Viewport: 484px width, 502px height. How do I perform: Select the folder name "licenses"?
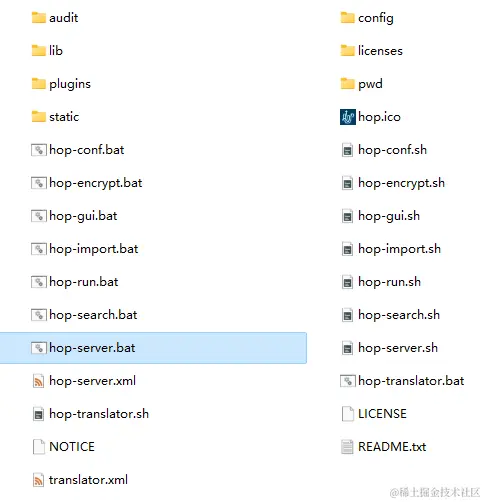380,51
